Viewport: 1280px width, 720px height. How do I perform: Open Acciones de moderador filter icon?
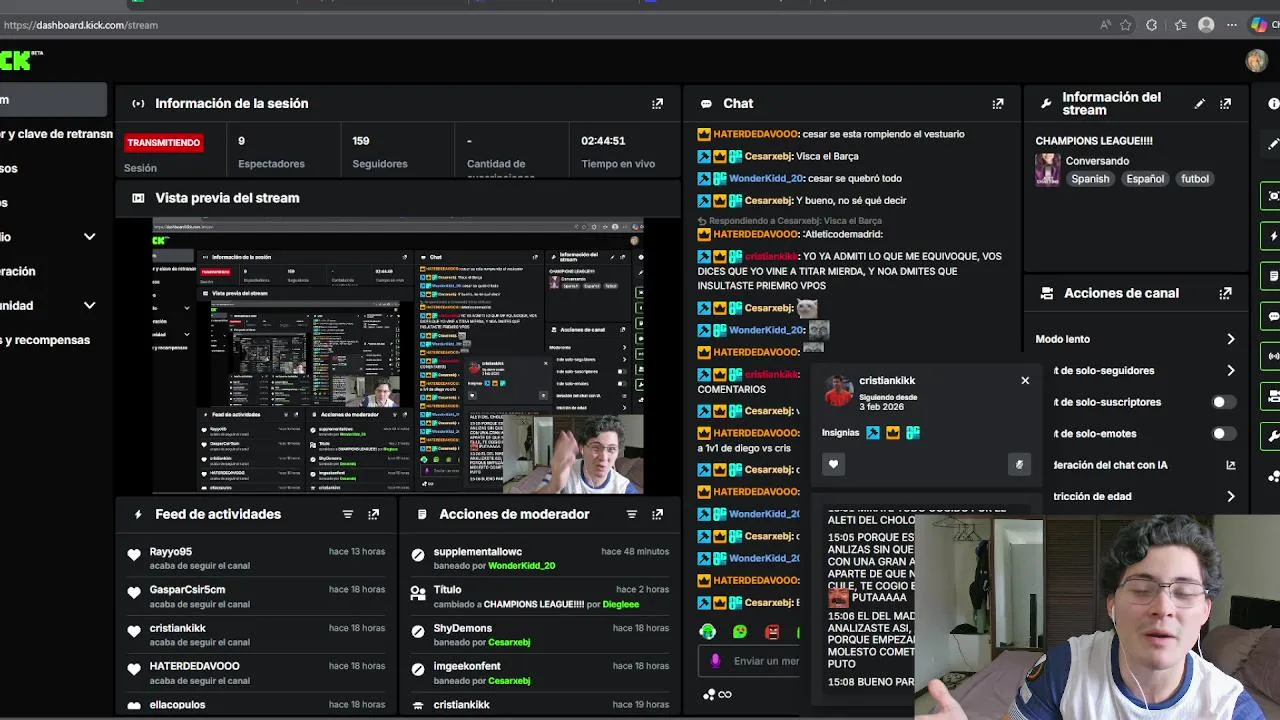631,514
